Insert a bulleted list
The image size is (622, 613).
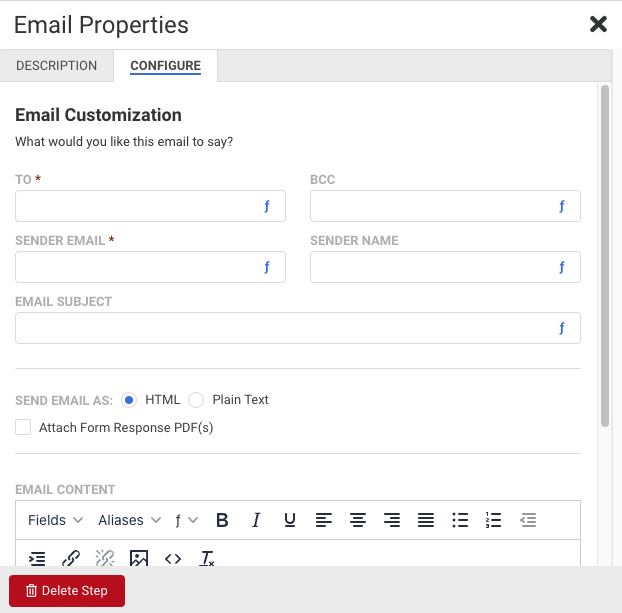460,520
